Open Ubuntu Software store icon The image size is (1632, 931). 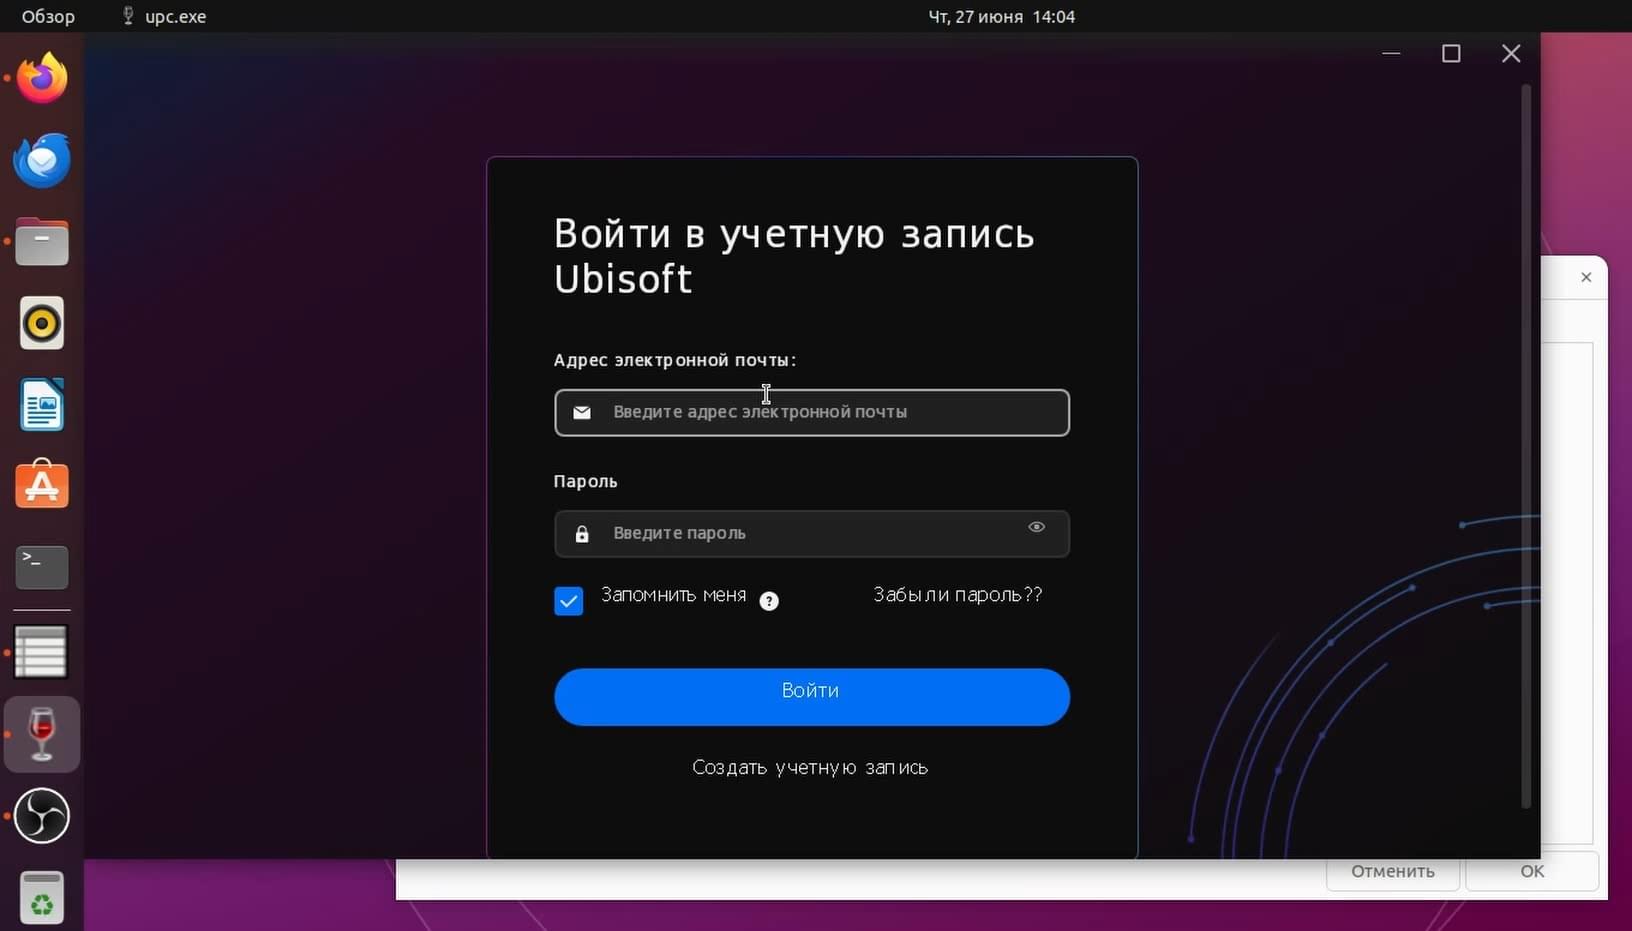pyautogui.click(x=42, y=485)
